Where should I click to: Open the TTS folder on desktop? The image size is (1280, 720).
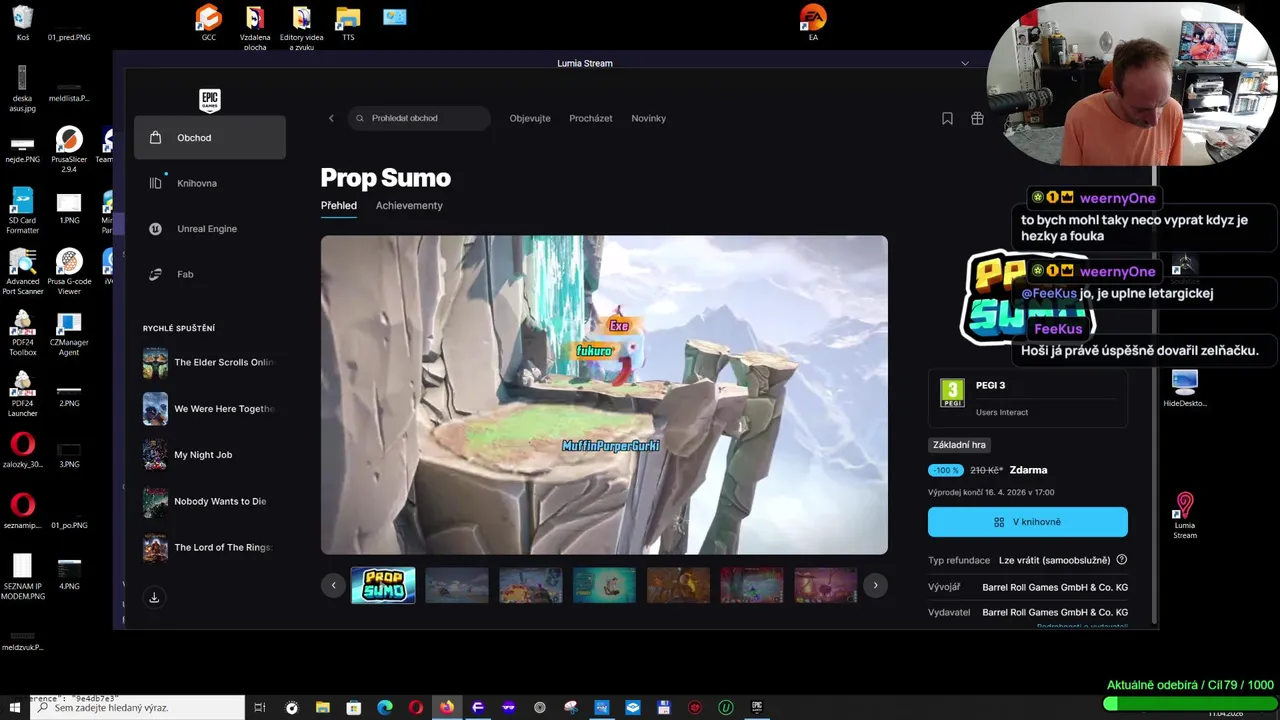(348, 23)
